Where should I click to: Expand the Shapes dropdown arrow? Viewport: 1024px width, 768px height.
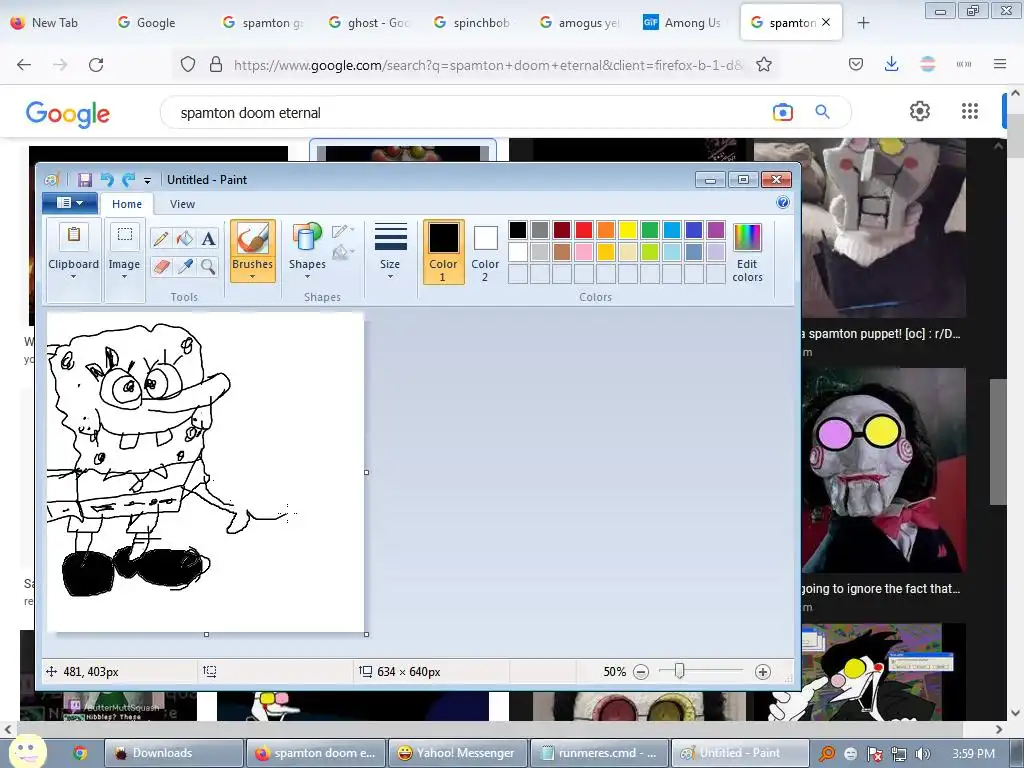[307, 276]
